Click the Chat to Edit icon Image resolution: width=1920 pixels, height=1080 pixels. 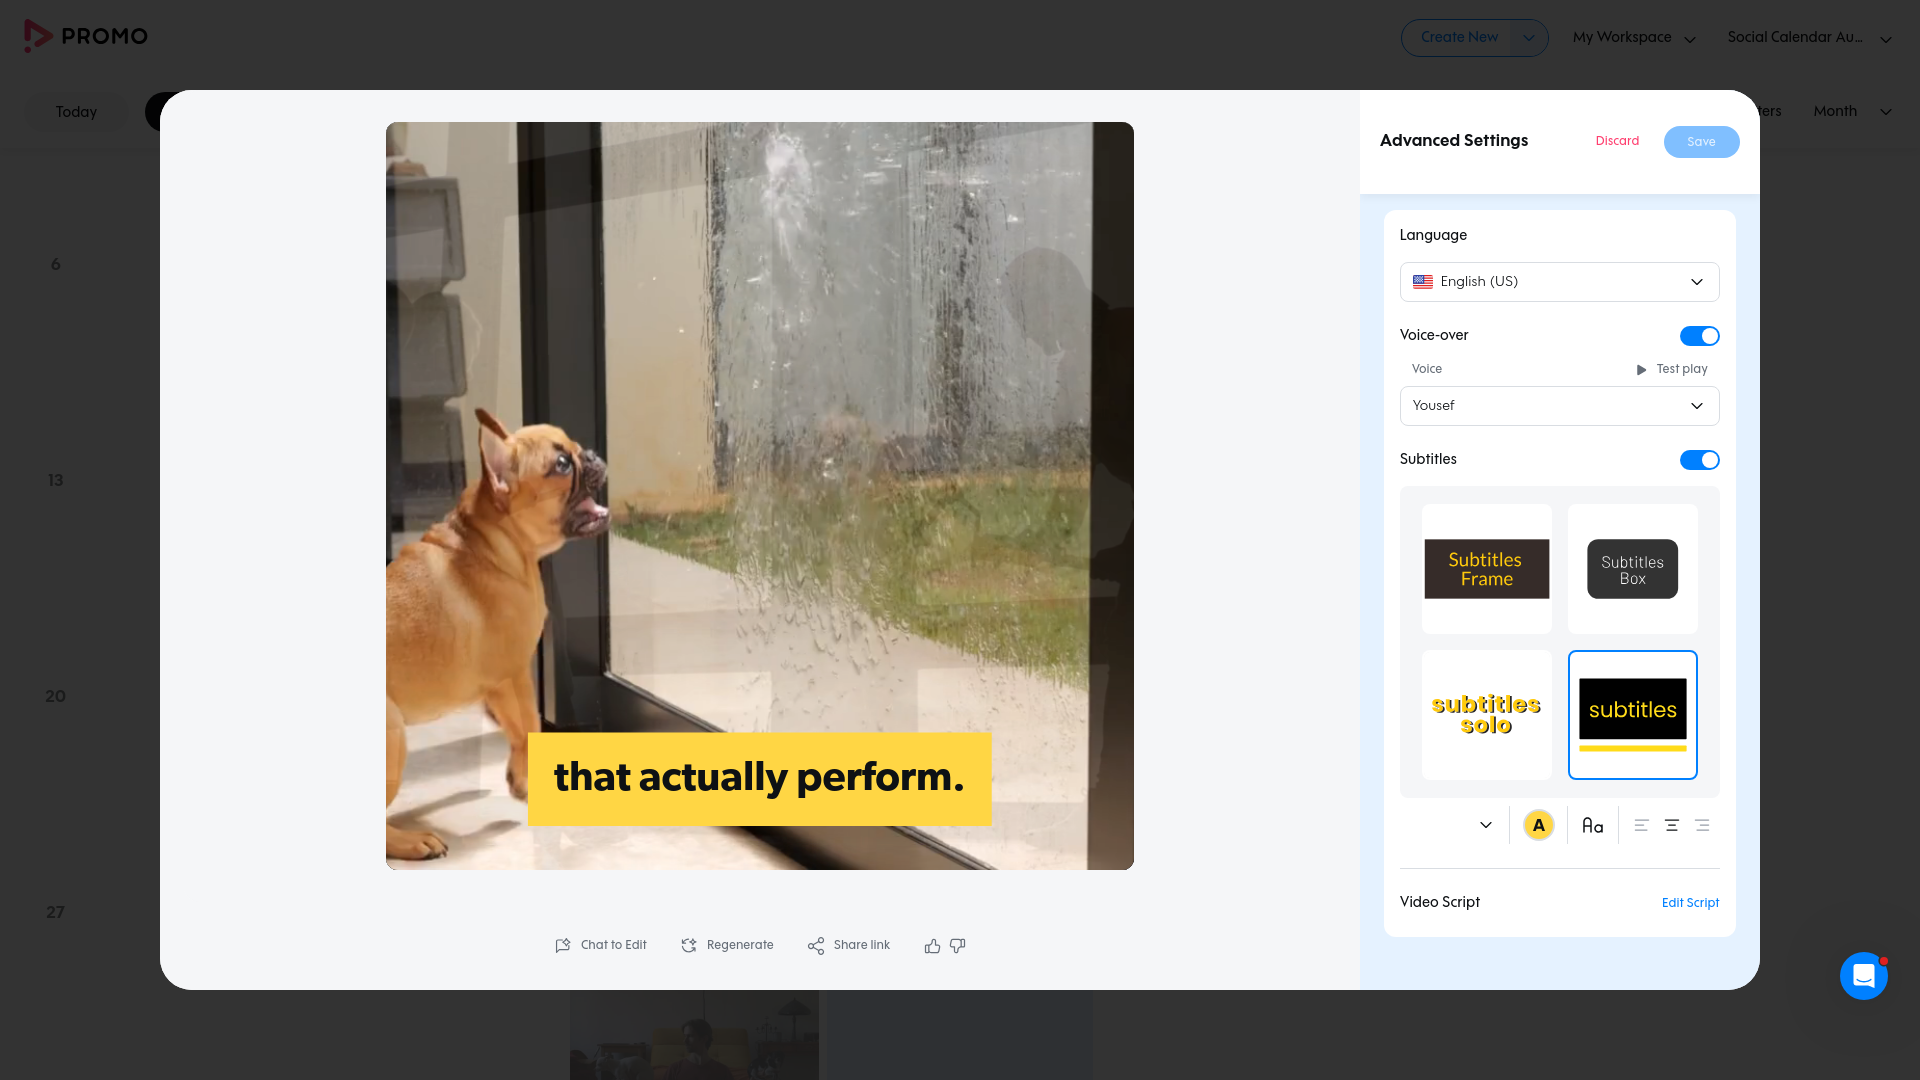(x=563, y=945)
